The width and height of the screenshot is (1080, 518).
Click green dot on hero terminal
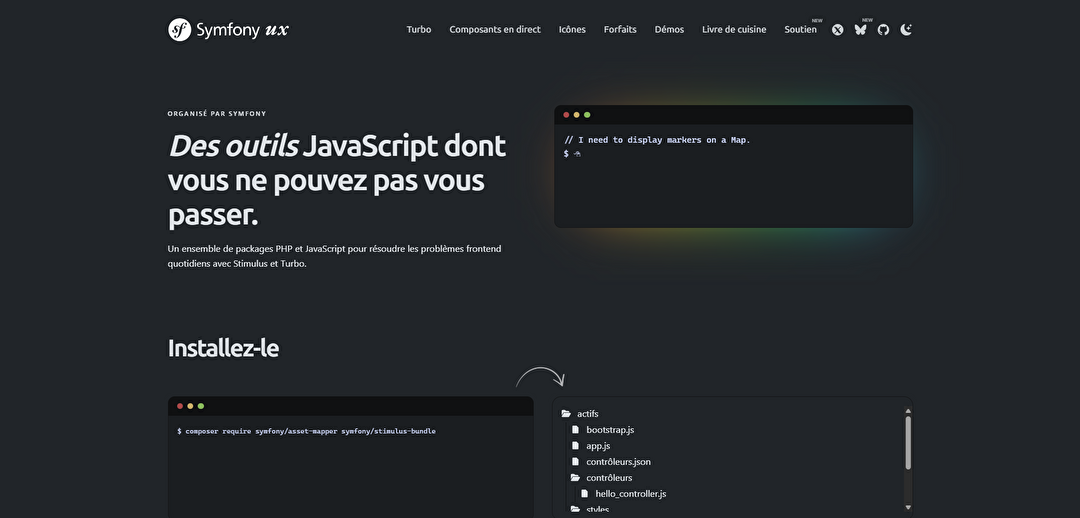pyautogui.click(x=587, y=115)
